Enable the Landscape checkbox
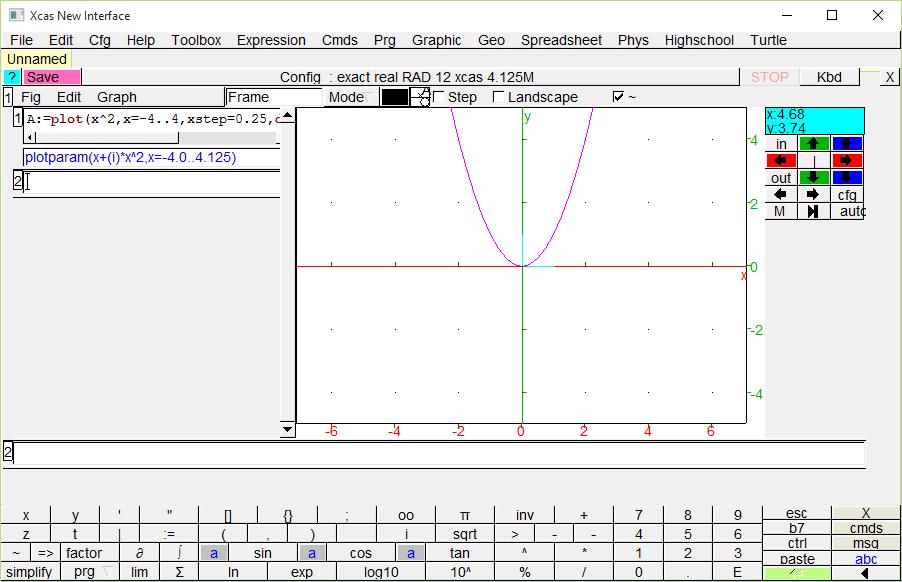This screenshot has width=902, height=582. point(499,97)
